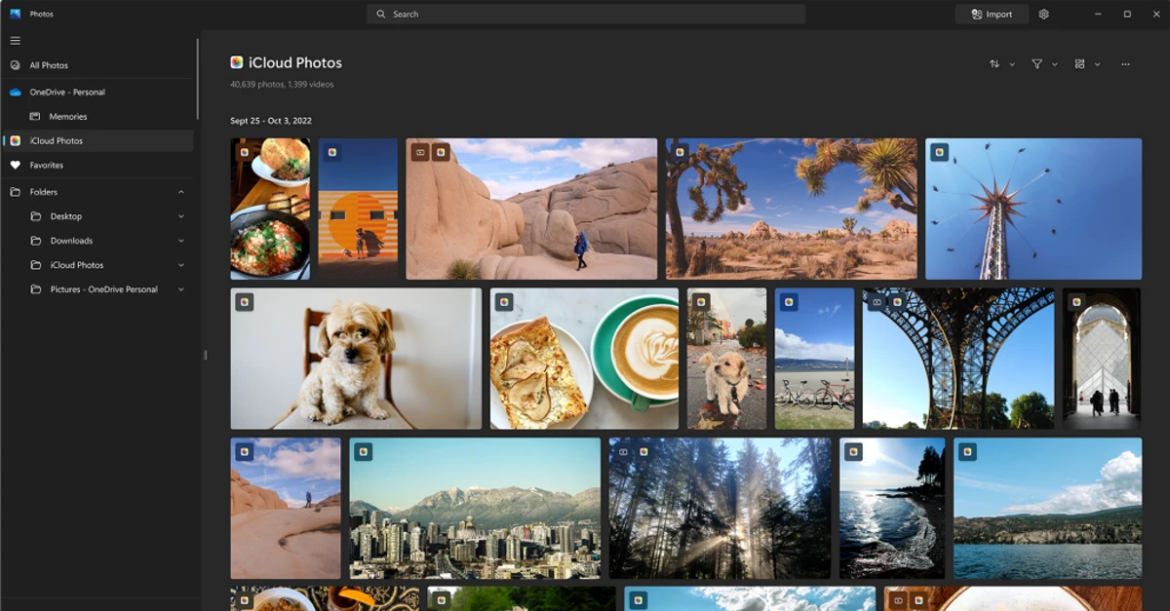Open the sort options icon

click(x=995, y=64)
